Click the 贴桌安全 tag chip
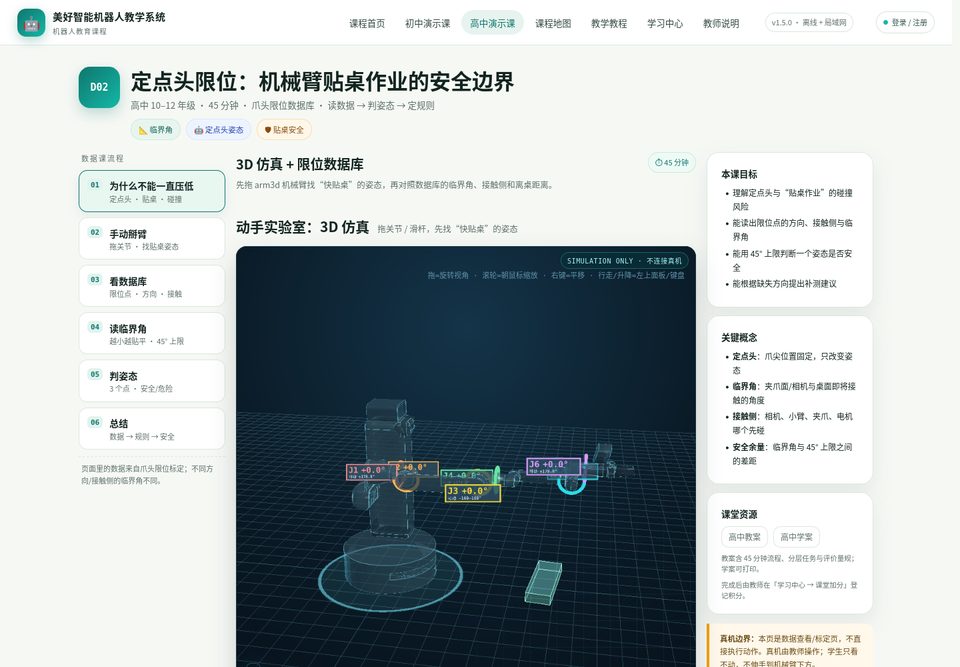 click(x=284, y=130)
